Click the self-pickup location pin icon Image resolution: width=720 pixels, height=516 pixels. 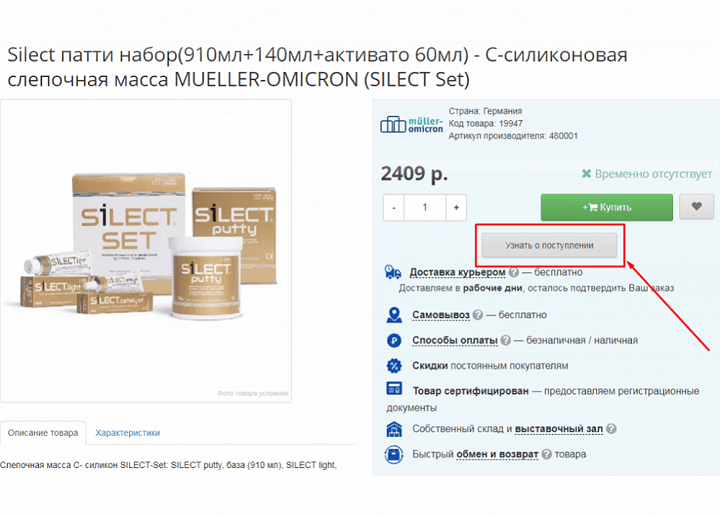pos(394,315)
